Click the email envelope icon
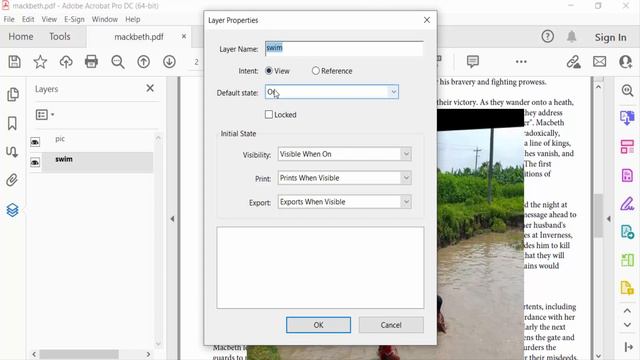Screen dimensions: 640x360 (x=600, y=62)
